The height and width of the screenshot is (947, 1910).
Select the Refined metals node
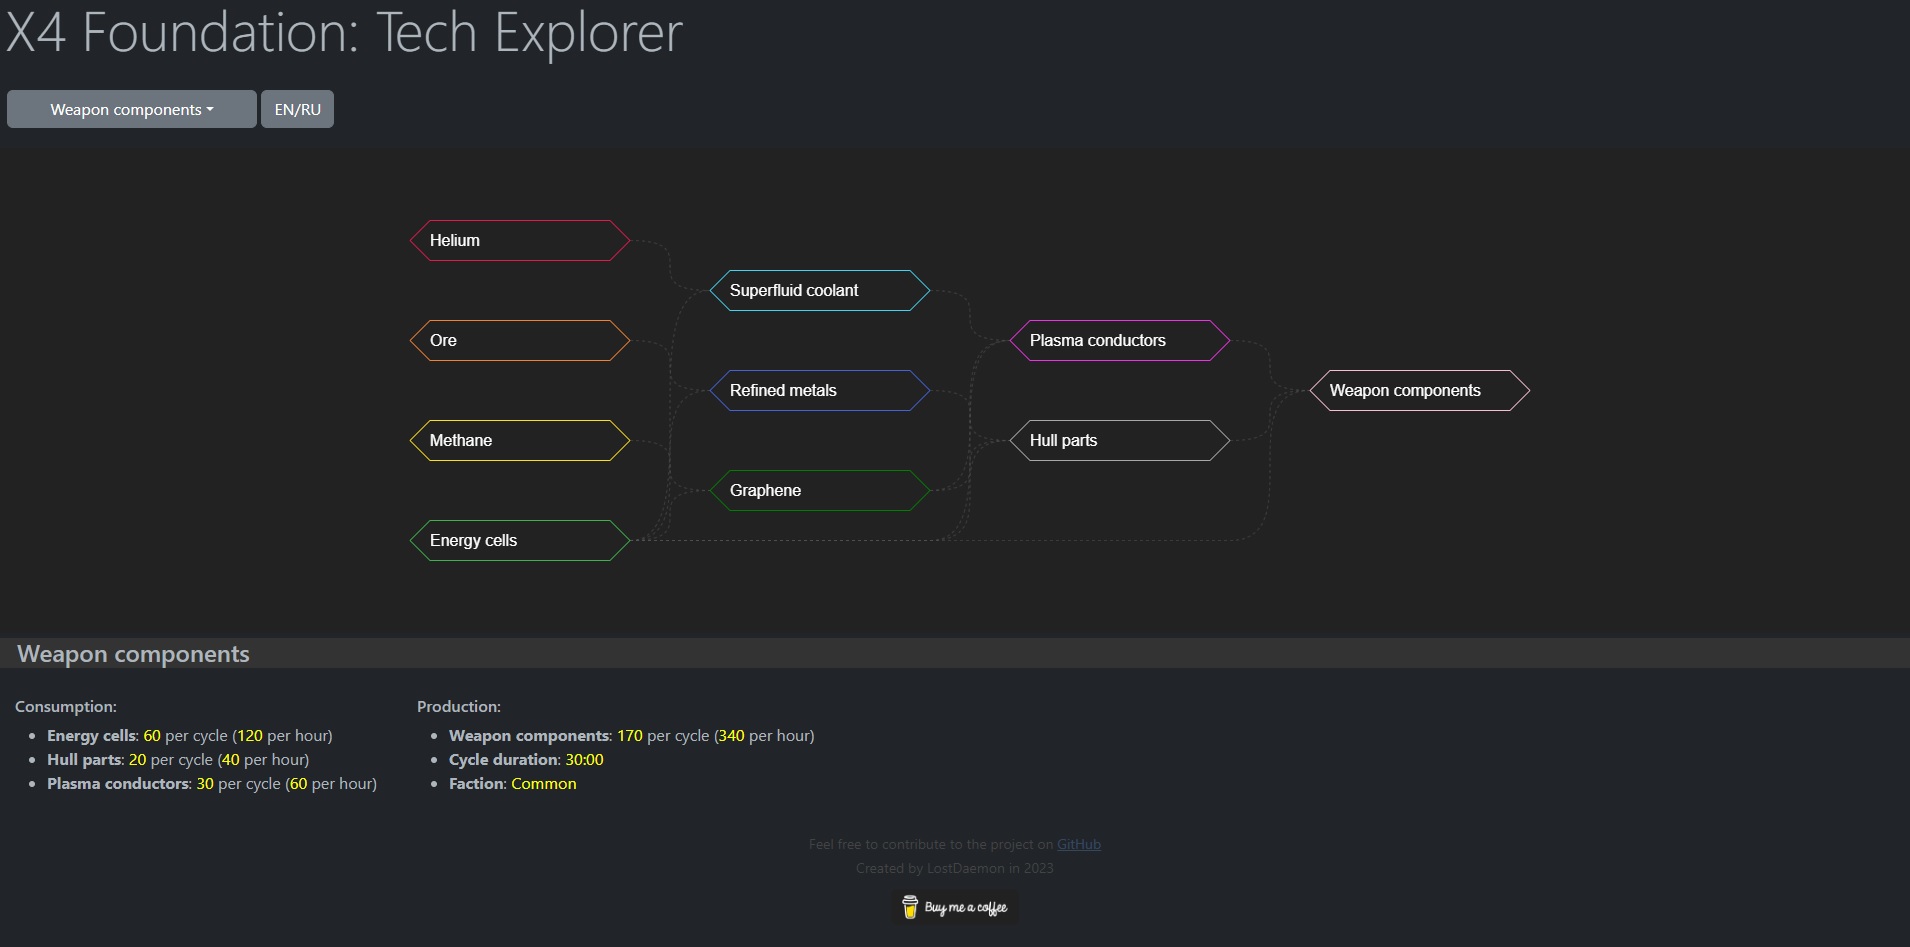(820, 390)
